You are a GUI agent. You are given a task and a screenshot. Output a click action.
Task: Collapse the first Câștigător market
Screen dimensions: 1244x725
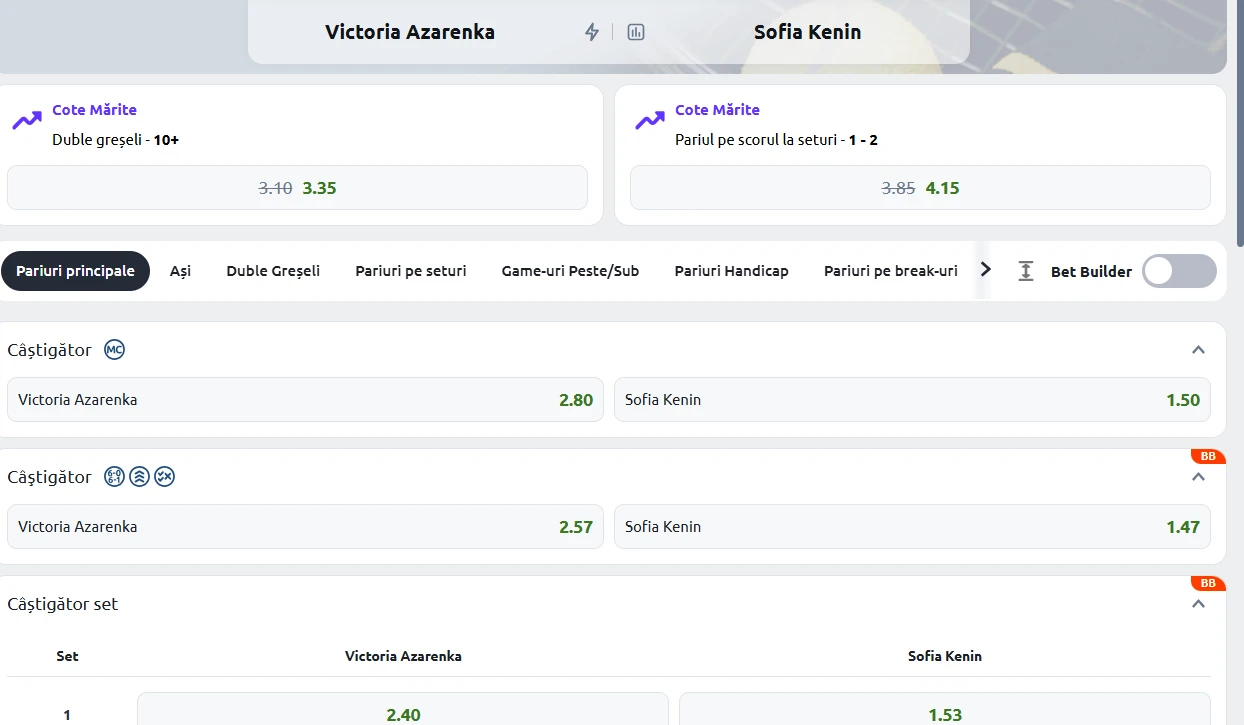pos(1199,350)
